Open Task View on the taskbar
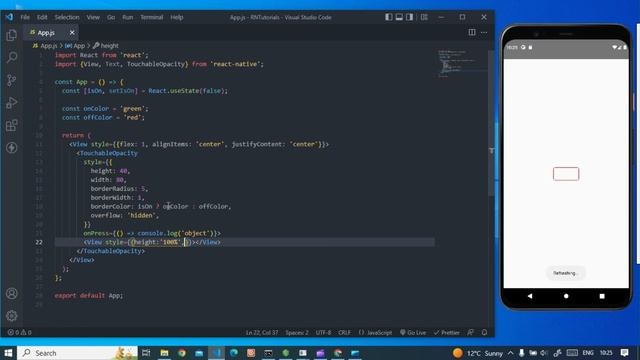This screenshot has height=360, width=640. coord(146,353)
